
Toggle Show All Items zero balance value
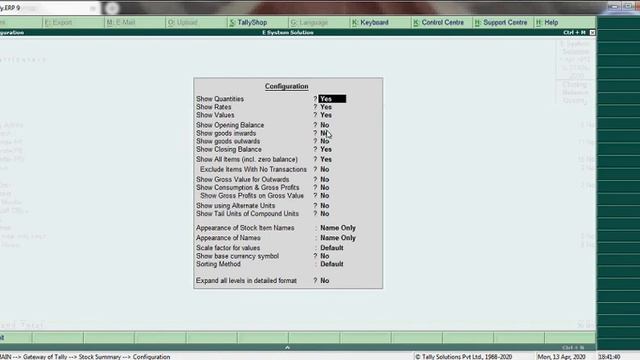(326, 159)
